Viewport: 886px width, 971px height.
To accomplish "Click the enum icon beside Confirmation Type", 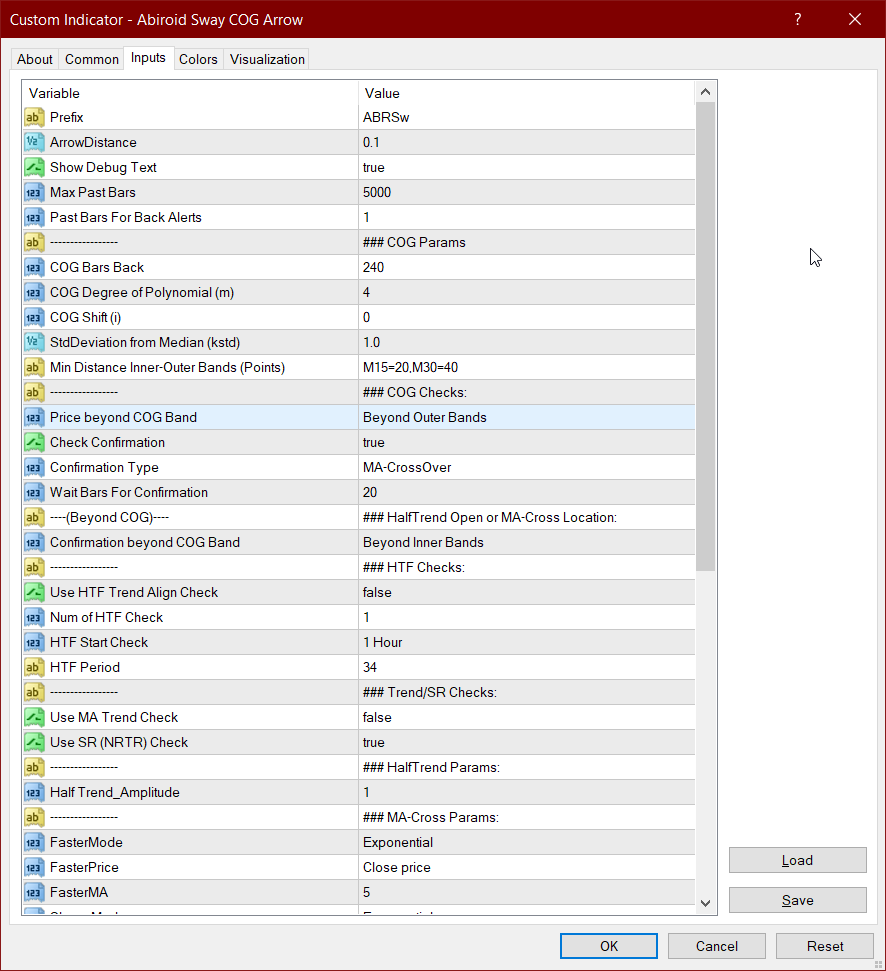I will 34,468.
